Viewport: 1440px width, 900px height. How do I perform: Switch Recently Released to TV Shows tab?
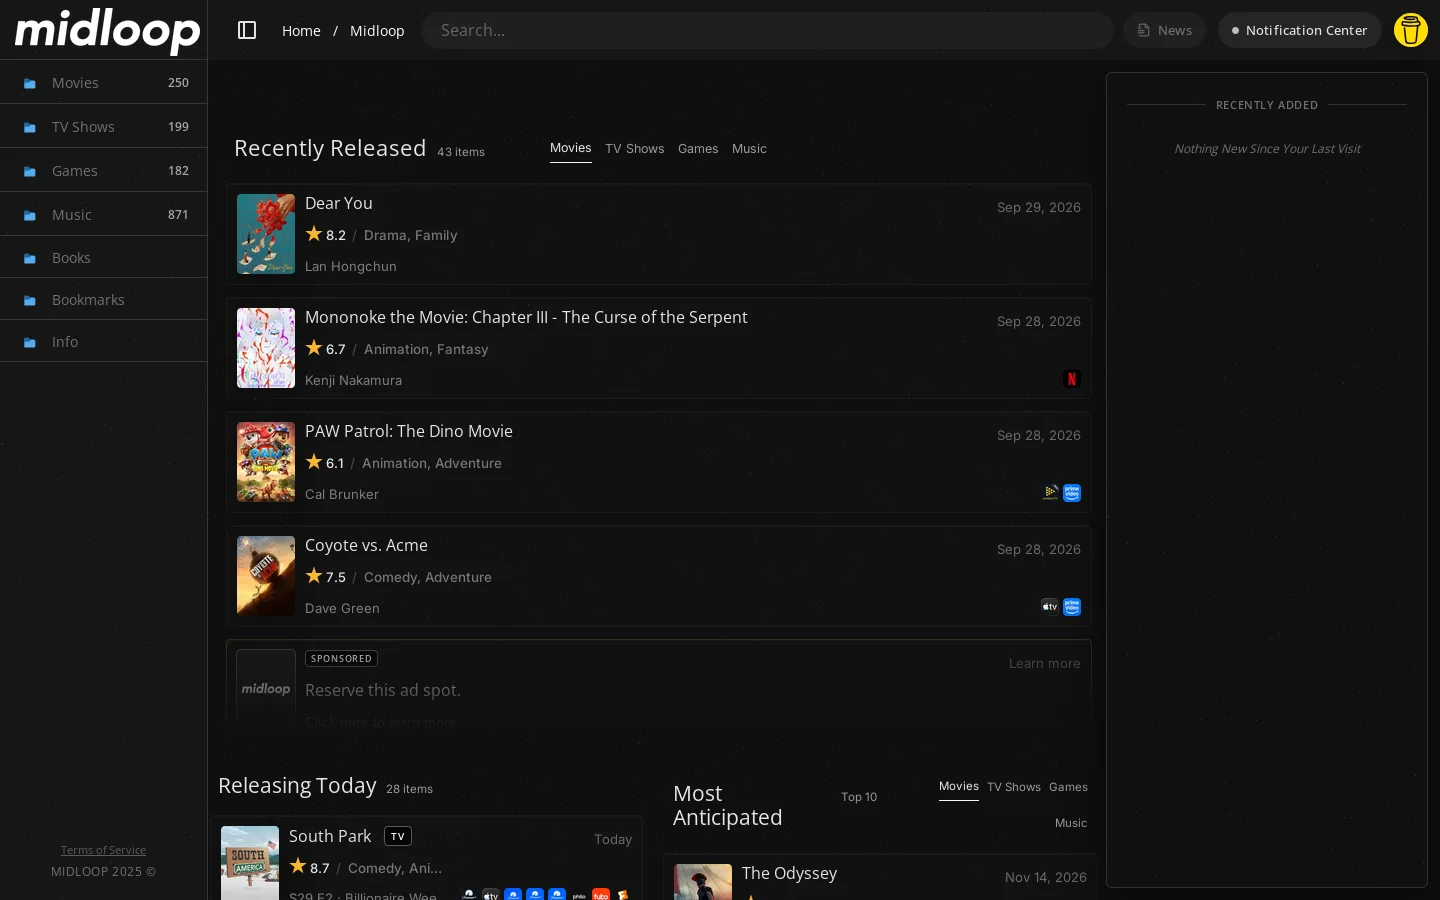[x=634, y=149]
